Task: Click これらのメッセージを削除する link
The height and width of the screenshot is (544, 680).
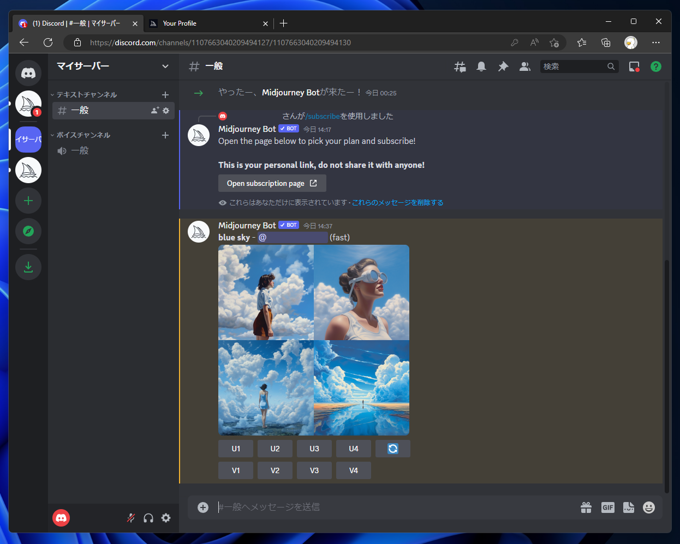Action: click(397, 203)
